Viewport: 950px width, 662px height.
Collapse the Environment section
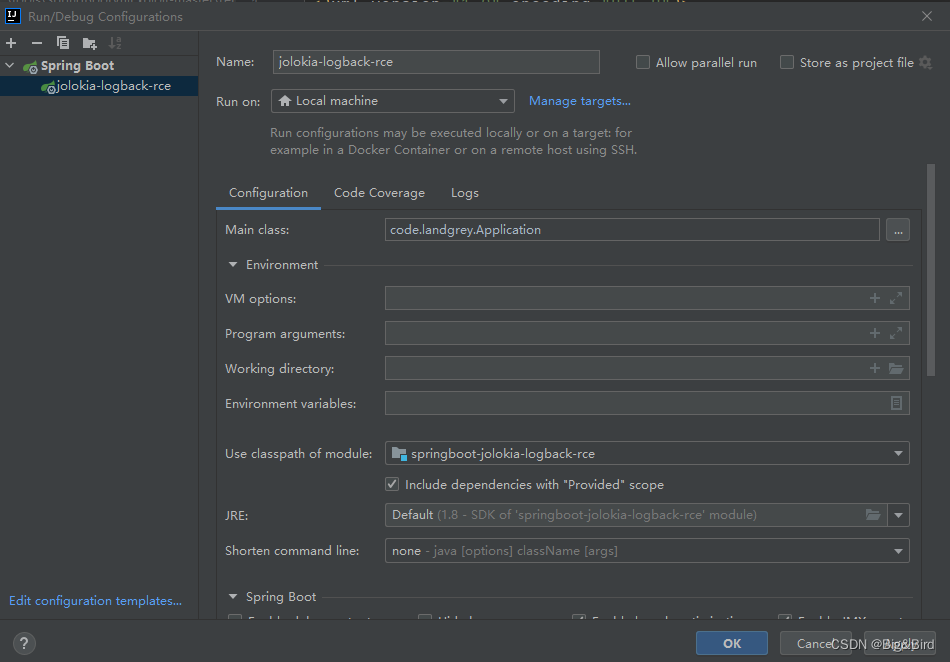click(x=233, y=265)
